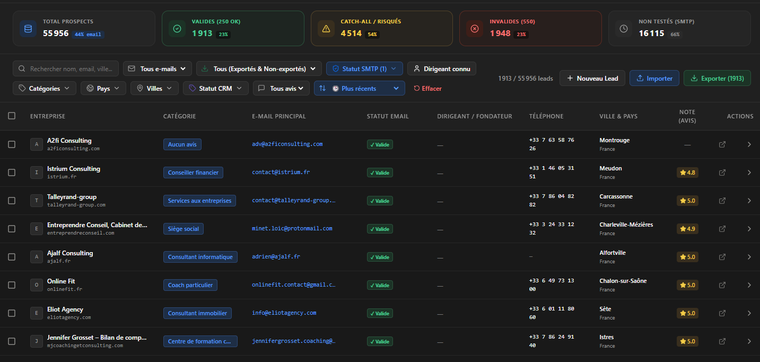Click the Rechercher search input field
760x362 pixels.
point(65,69)
